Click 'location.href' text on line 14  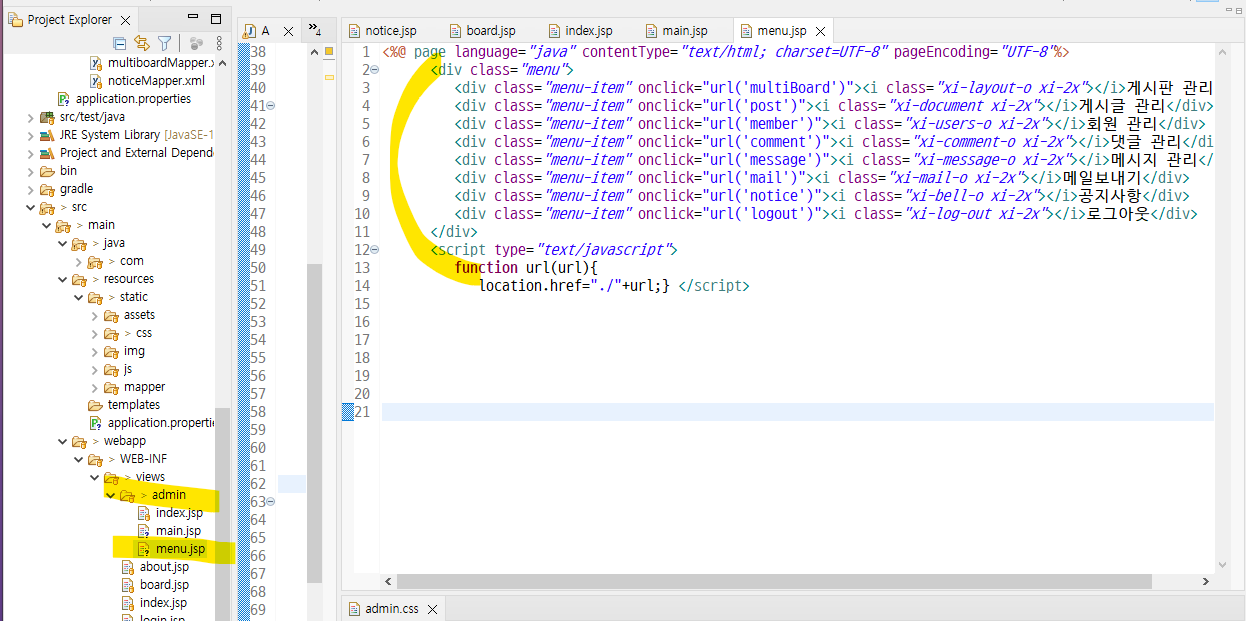pos(529,286)
